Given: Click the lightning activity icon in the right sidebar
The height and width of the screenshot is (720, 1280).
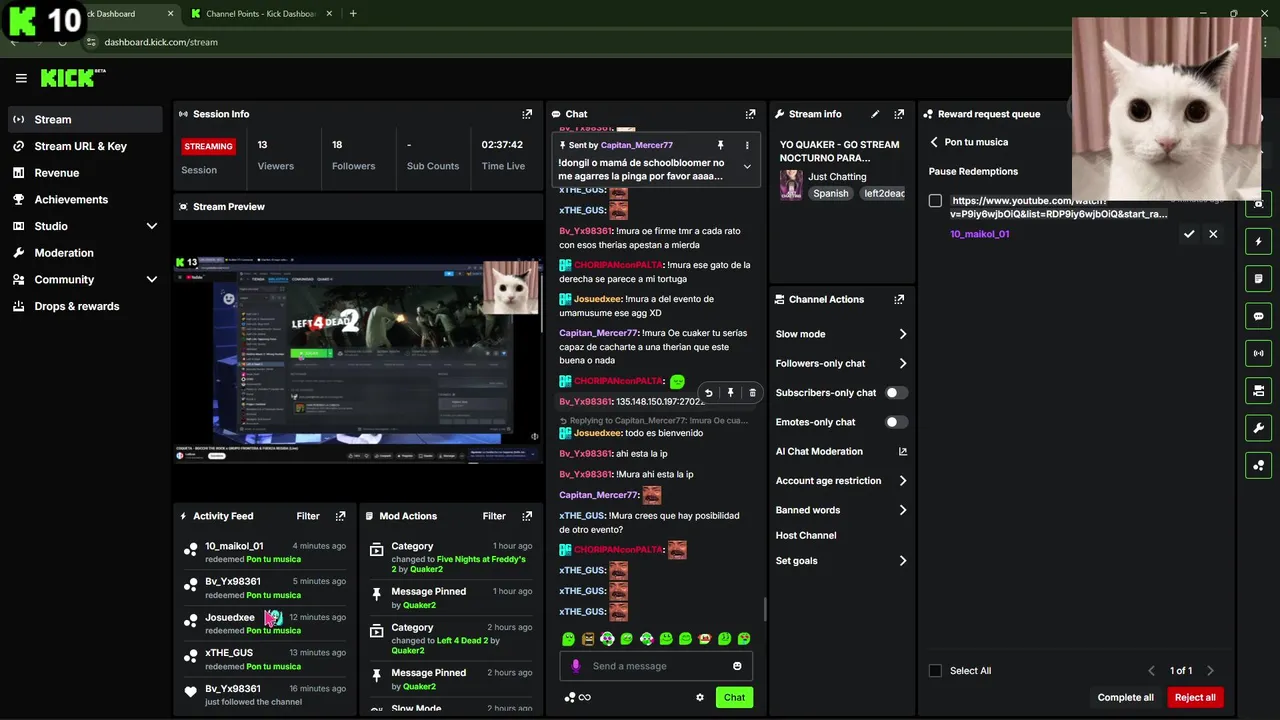Looking at the screenshot, I should click(x=1258, y=241).
